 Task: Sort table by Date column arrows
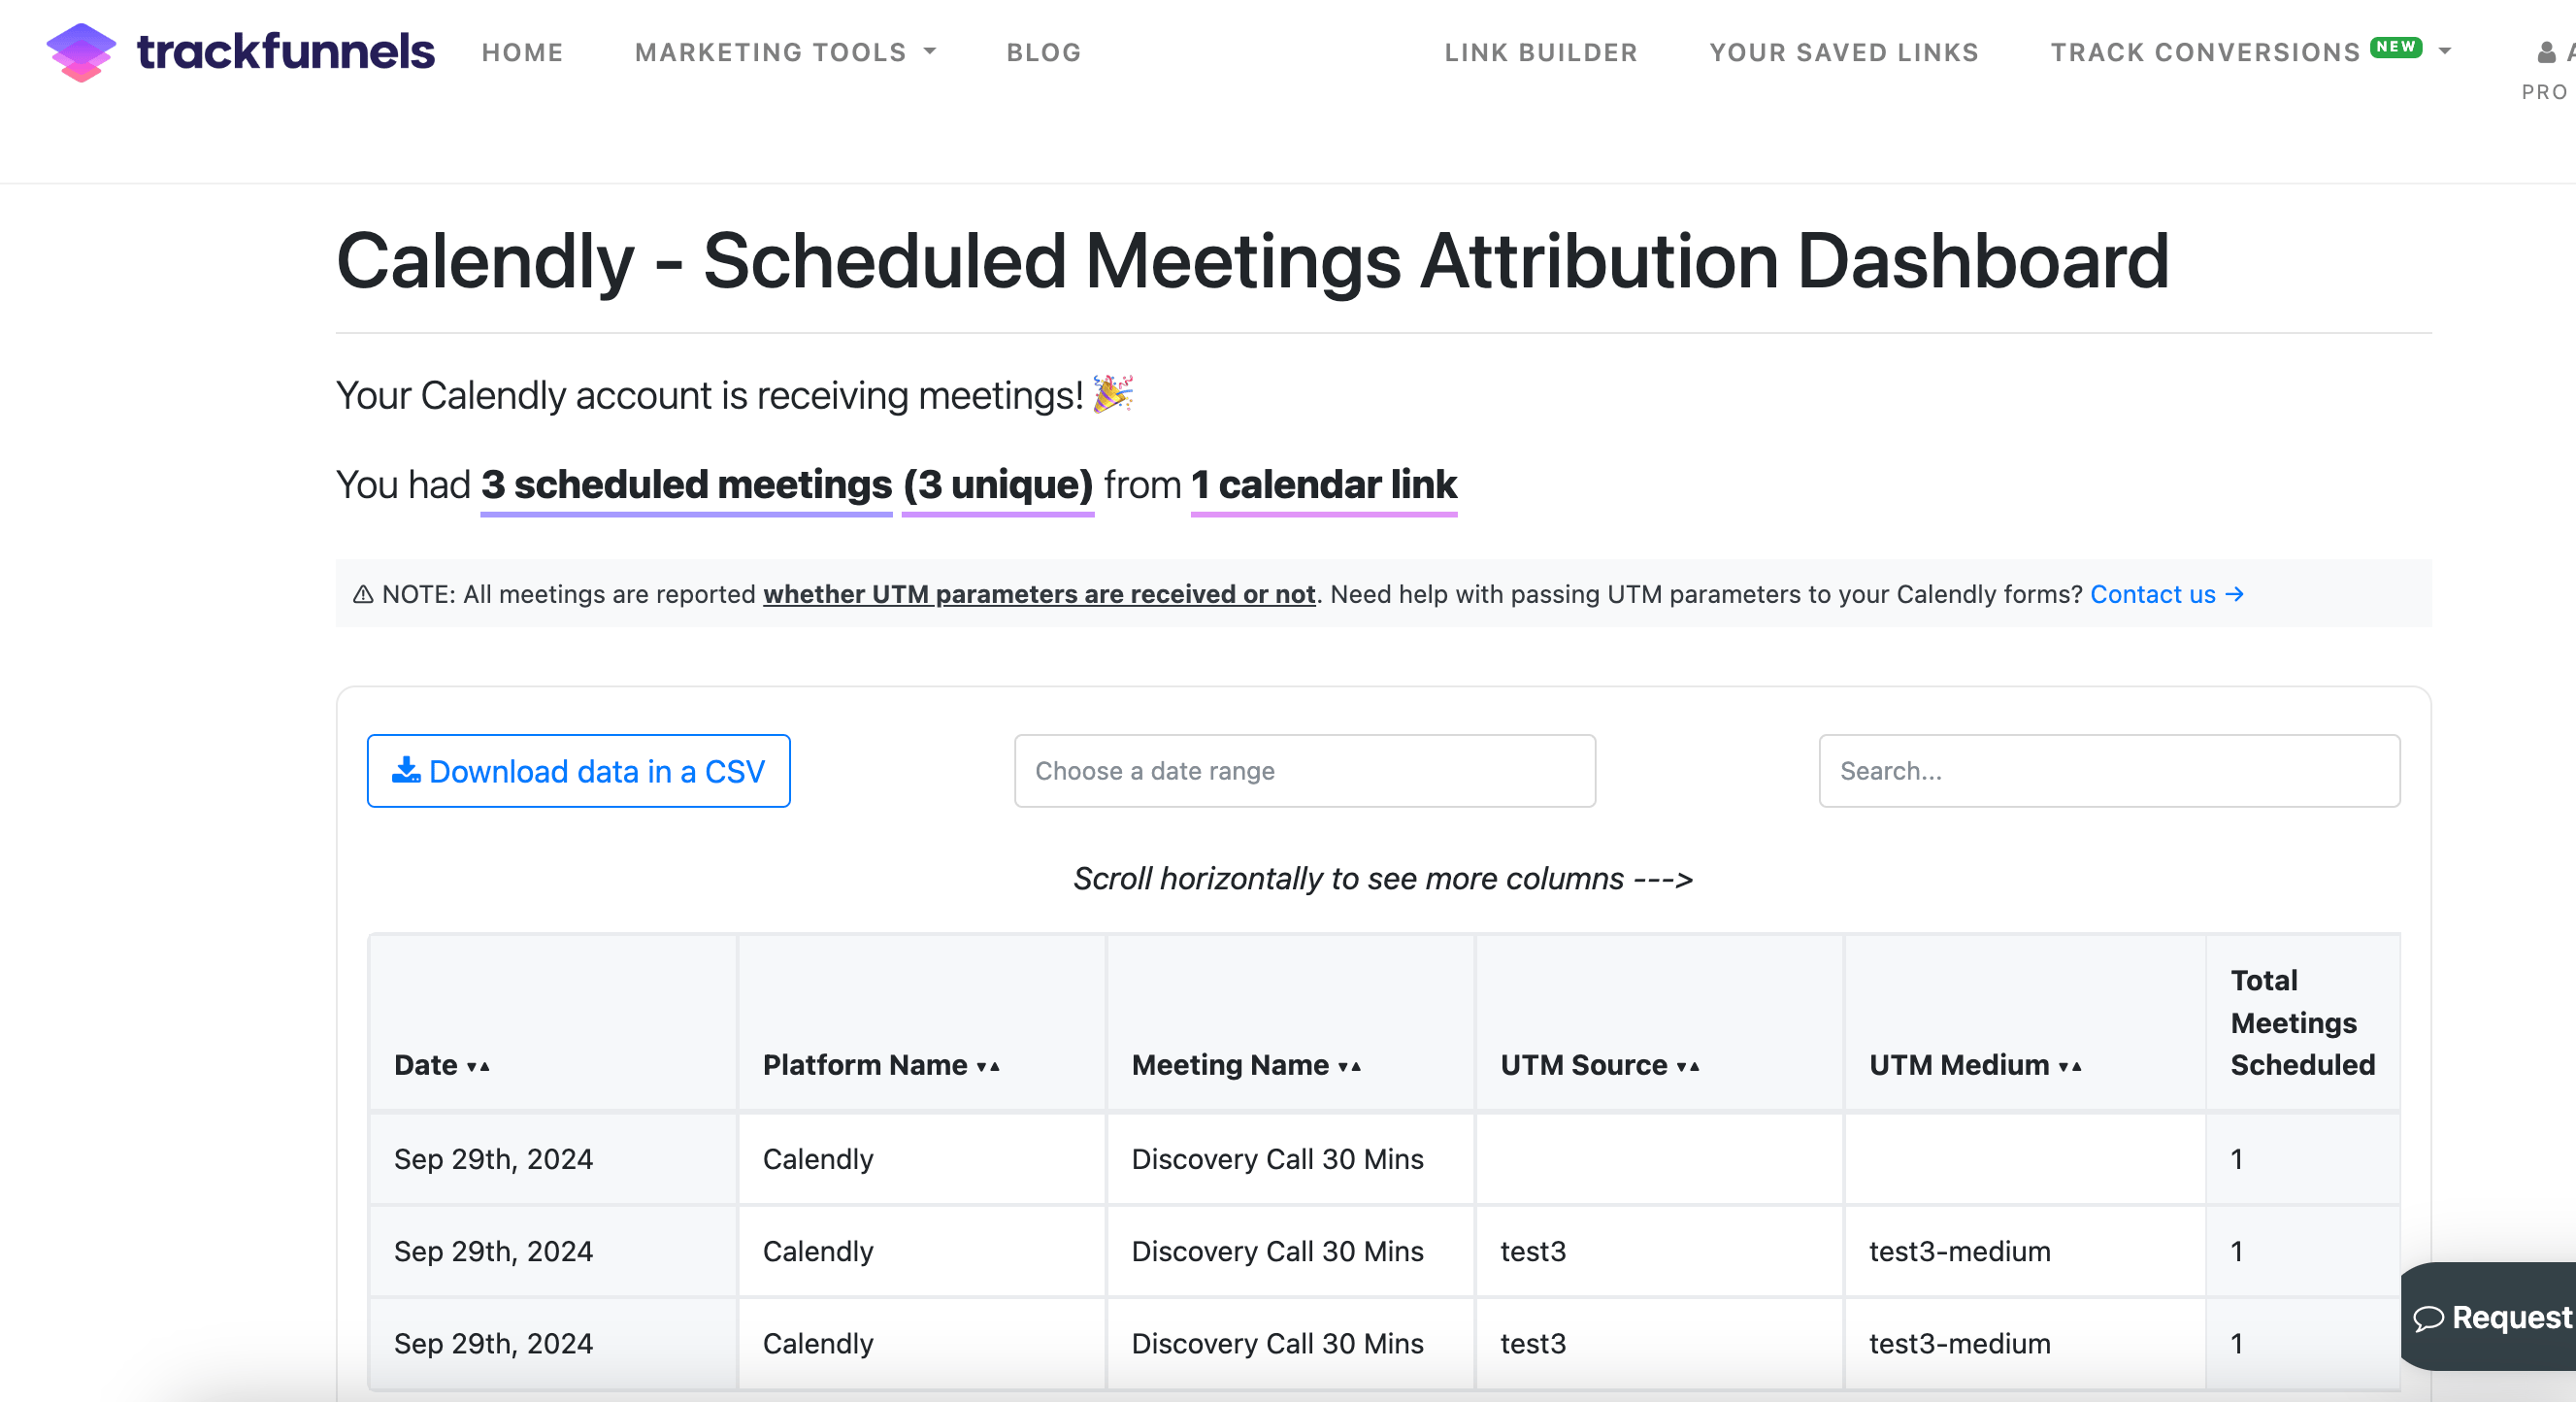click(478, 1066)
